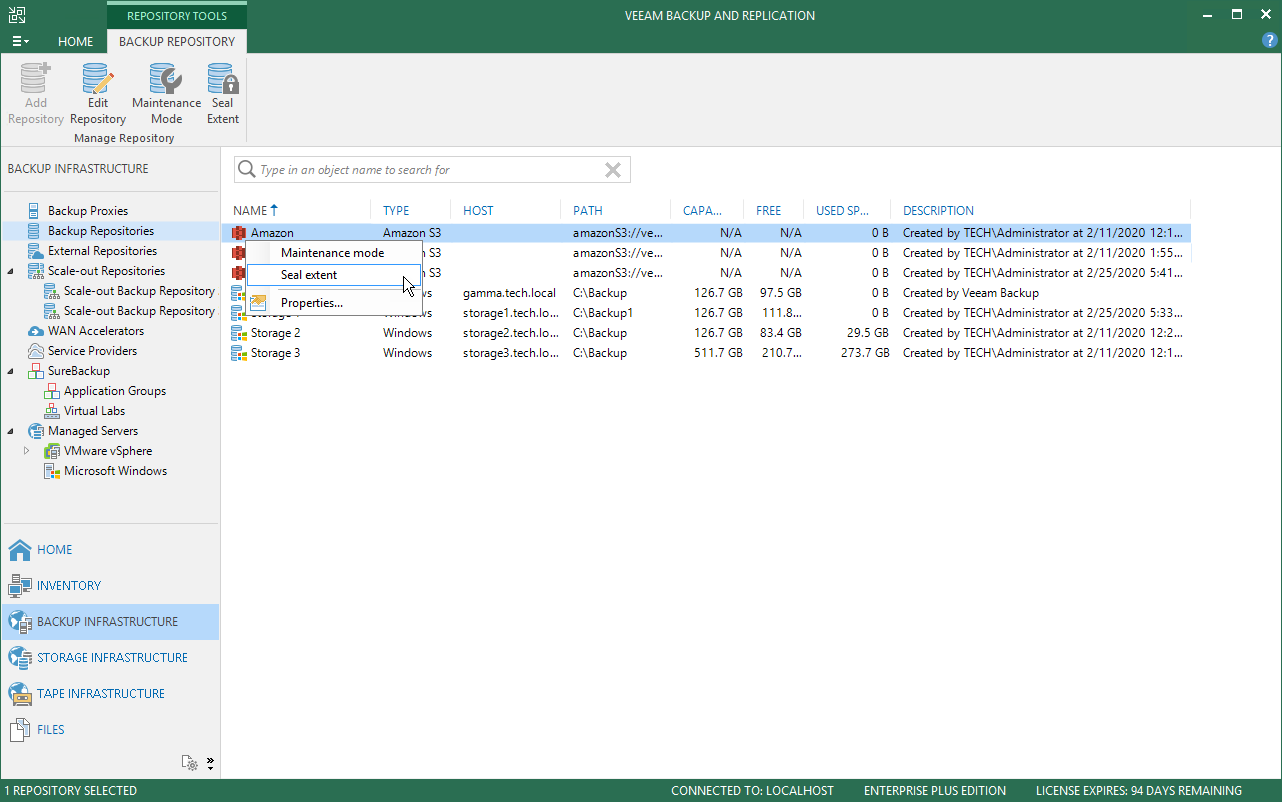Click the Home view icon in navigation pane
1282x802 pixels.
20,550
